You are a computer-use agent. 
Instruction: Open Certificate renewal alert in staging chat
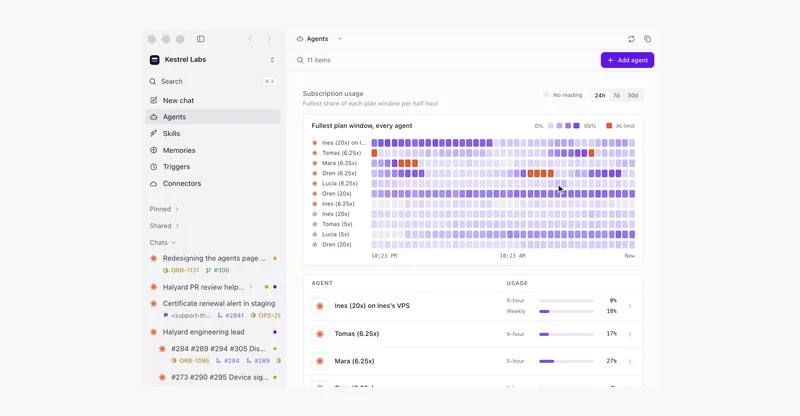(x=219, y=303)
